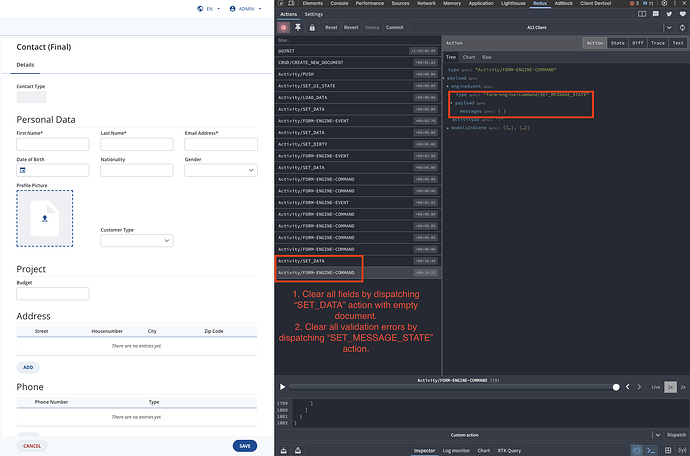Image resolution: width=690 pixels, height=456 pixels.
Task: Click the Profile Picture upload area
Action: (45, 218)
